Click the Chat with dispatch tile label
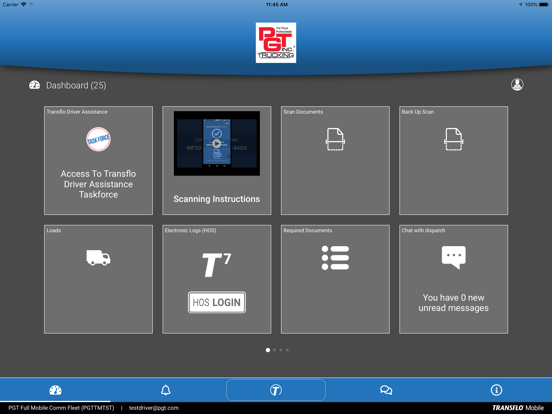Viewport: 552px width, 414px height. click(424, 231)
